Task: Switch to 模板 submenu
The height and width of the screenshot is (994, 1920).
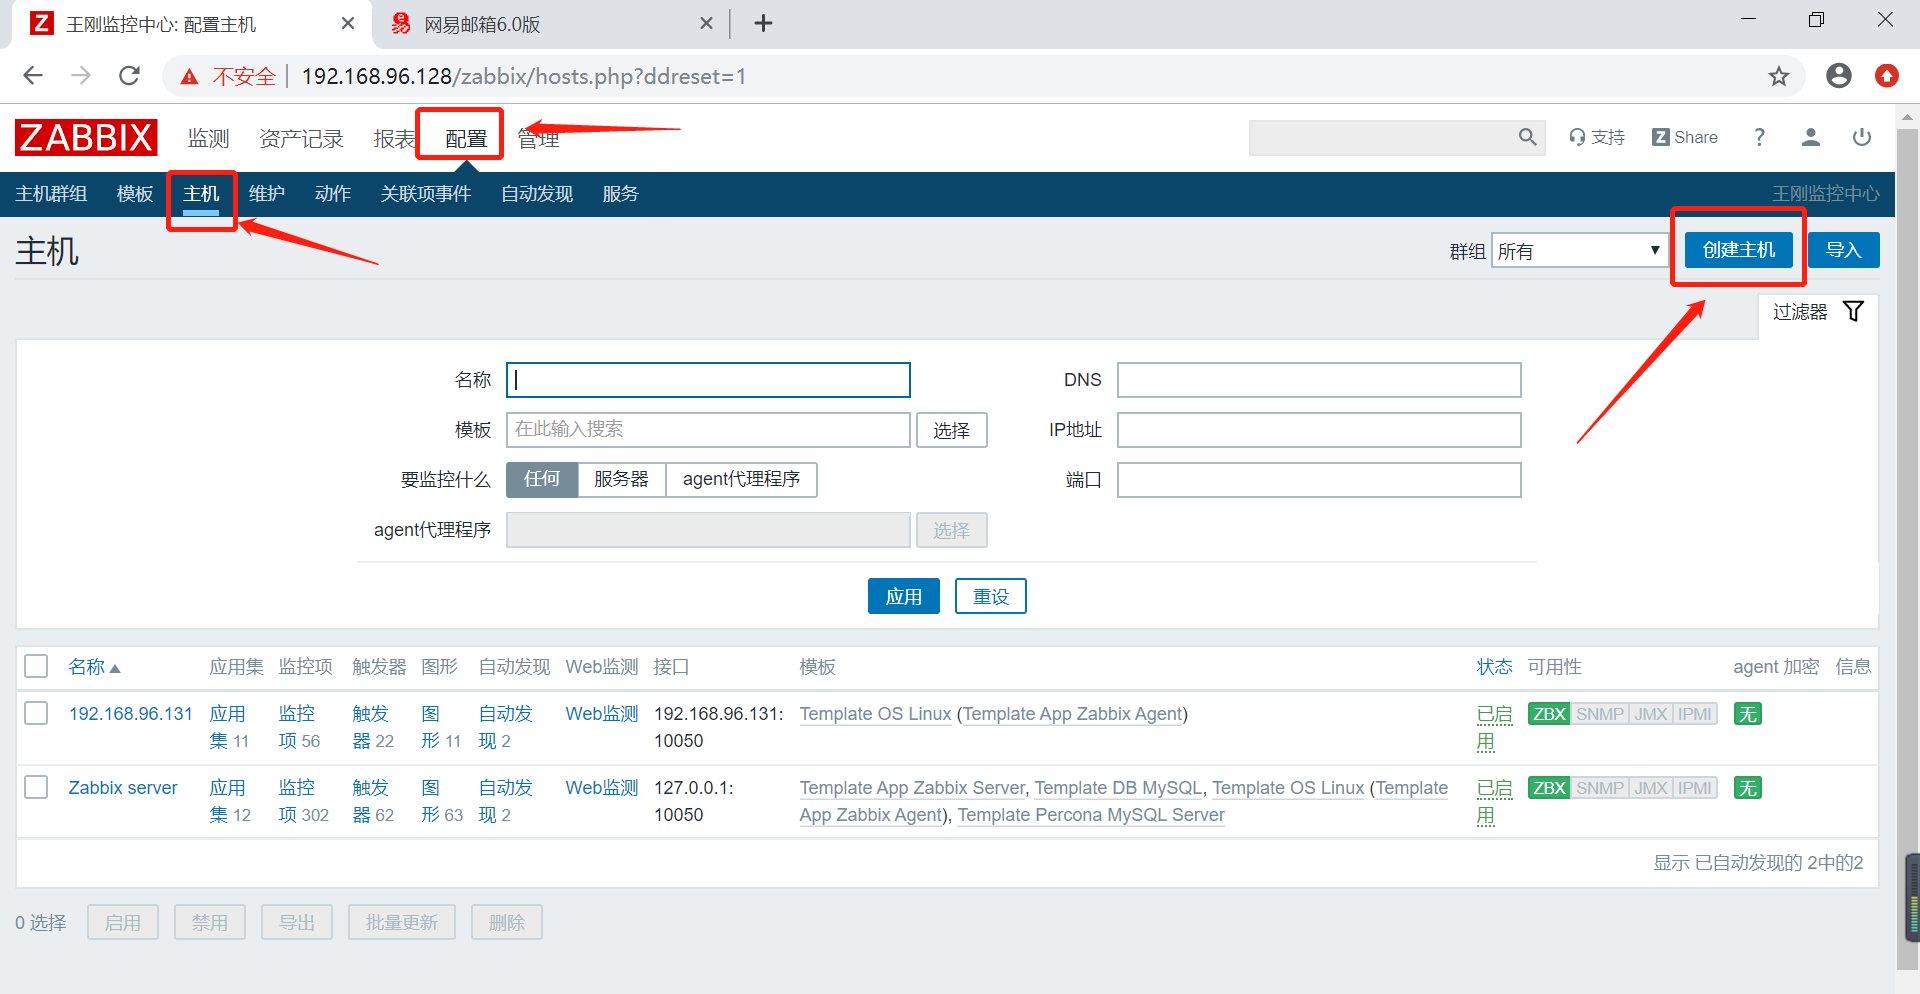Action: [x=135, y=194]
